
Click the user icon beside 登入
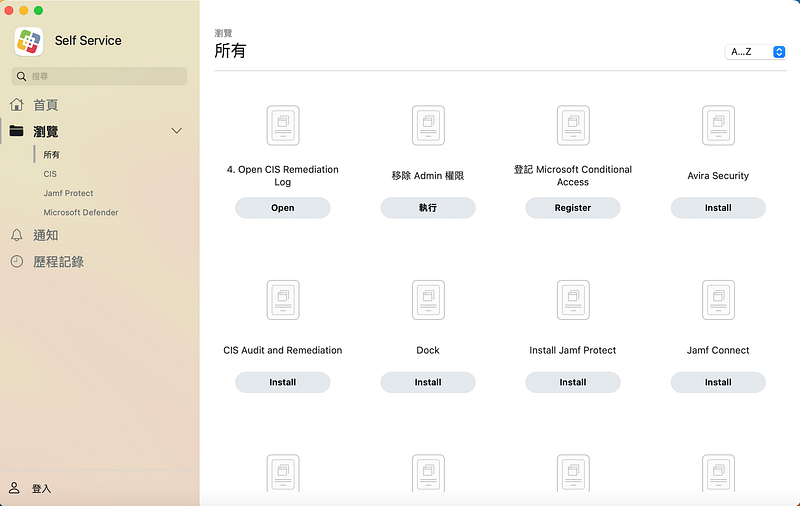(x=14, y=488)
